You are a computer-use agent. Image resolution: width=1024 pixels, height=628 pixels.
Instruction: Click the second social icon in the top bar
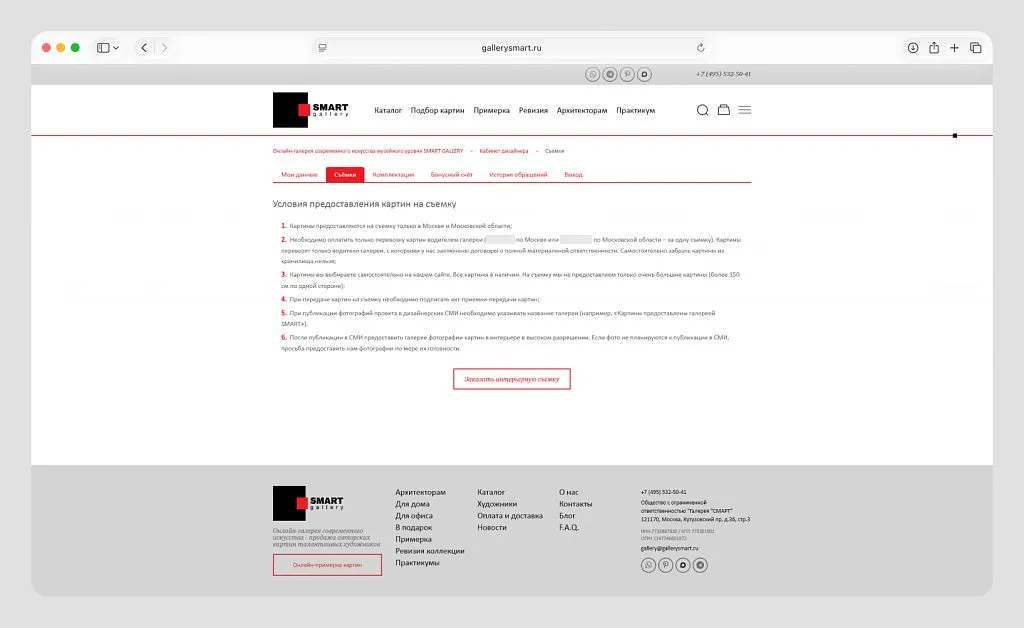[x=610, y=74]
